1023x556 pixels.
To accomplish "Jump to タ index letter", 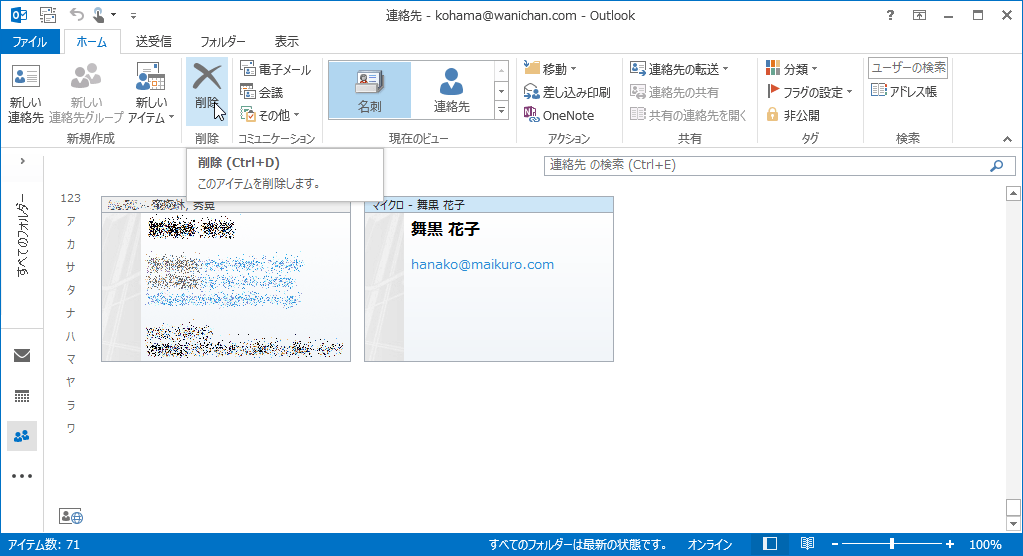I will click(70, 290).
